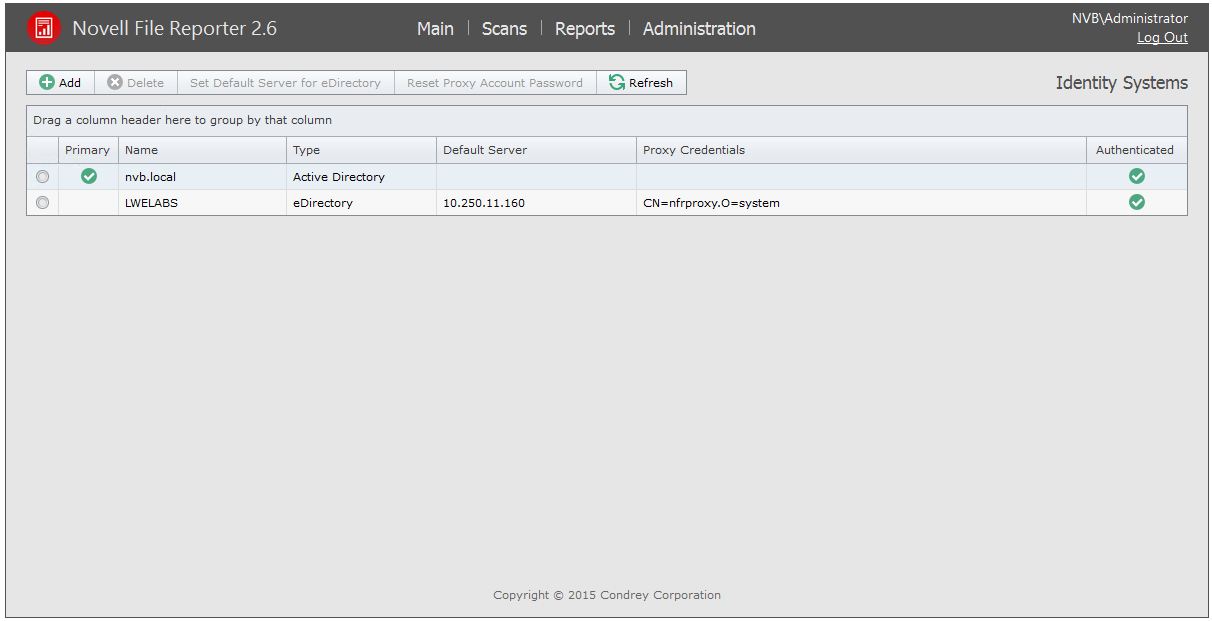Open the Main menu
Screen dimensions: 1212x621
[x=435, y=29]
